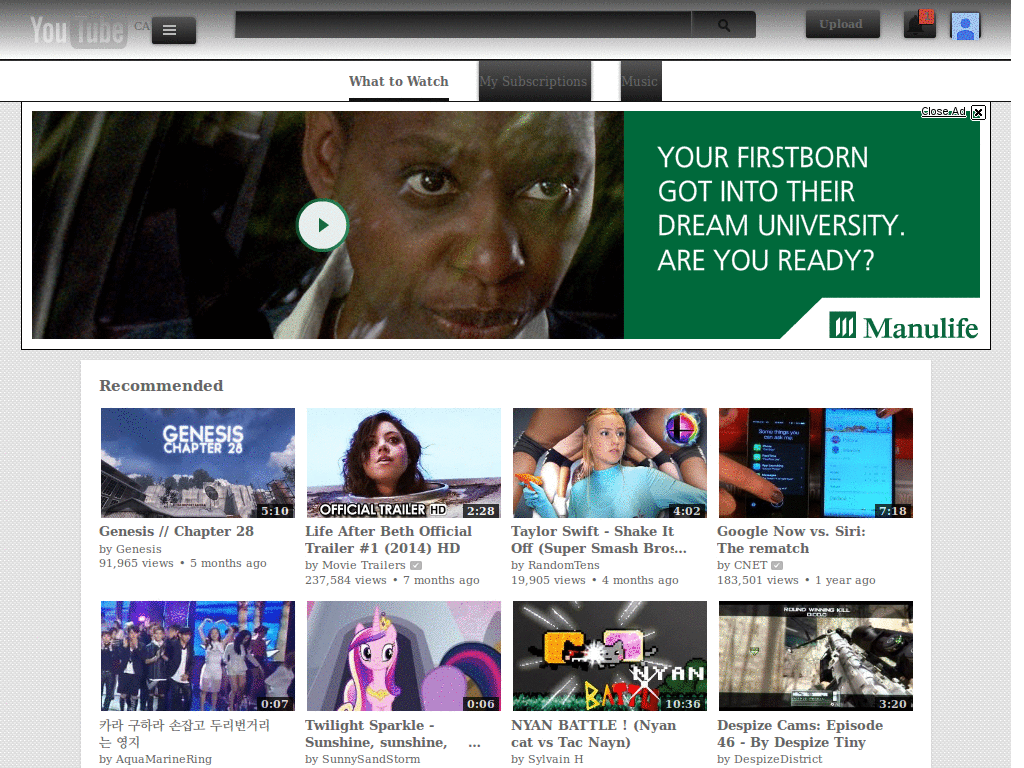1024x768 pixels.
Task: Click the verified badge beside Movie Trailers
Action: [416, 566]
